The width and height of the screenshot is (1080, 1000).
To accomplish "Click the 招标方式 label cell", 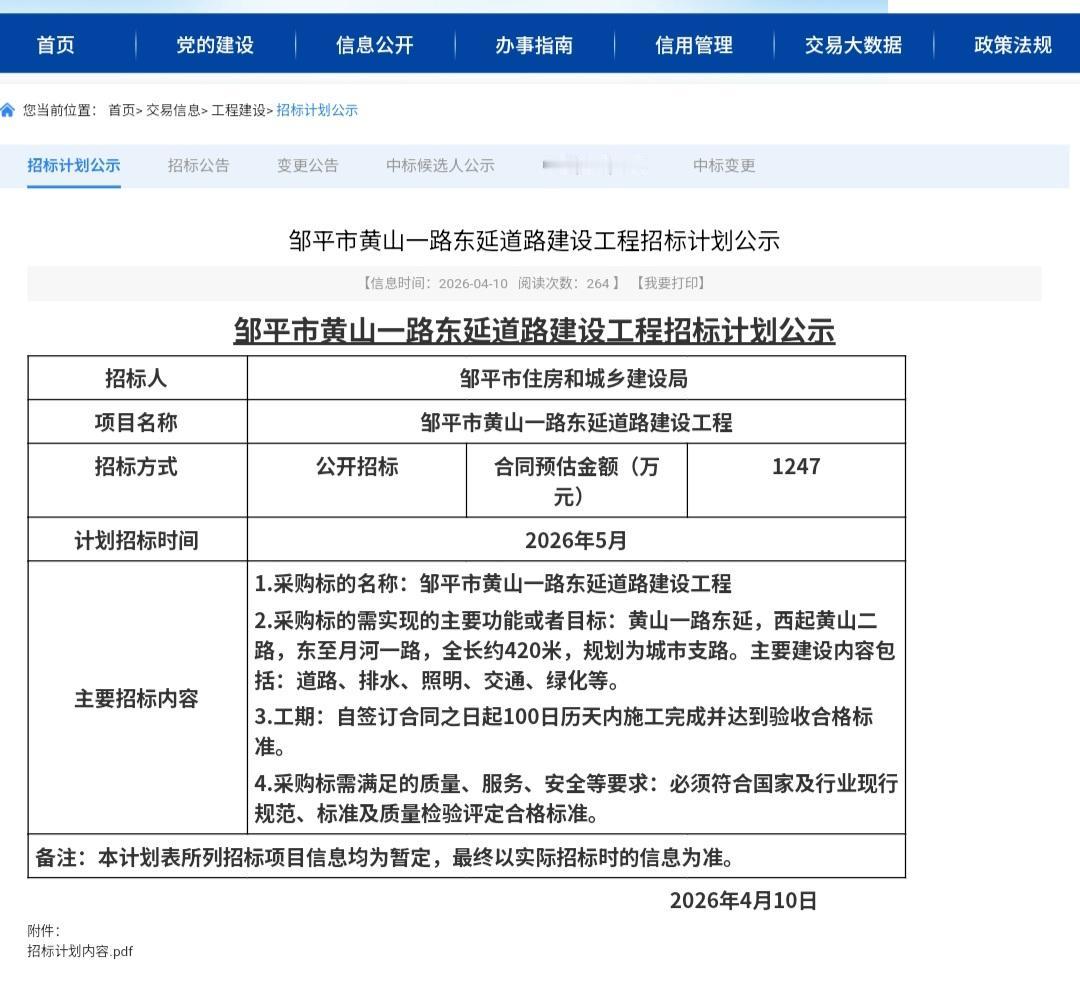I will click(x=137, y=480).
